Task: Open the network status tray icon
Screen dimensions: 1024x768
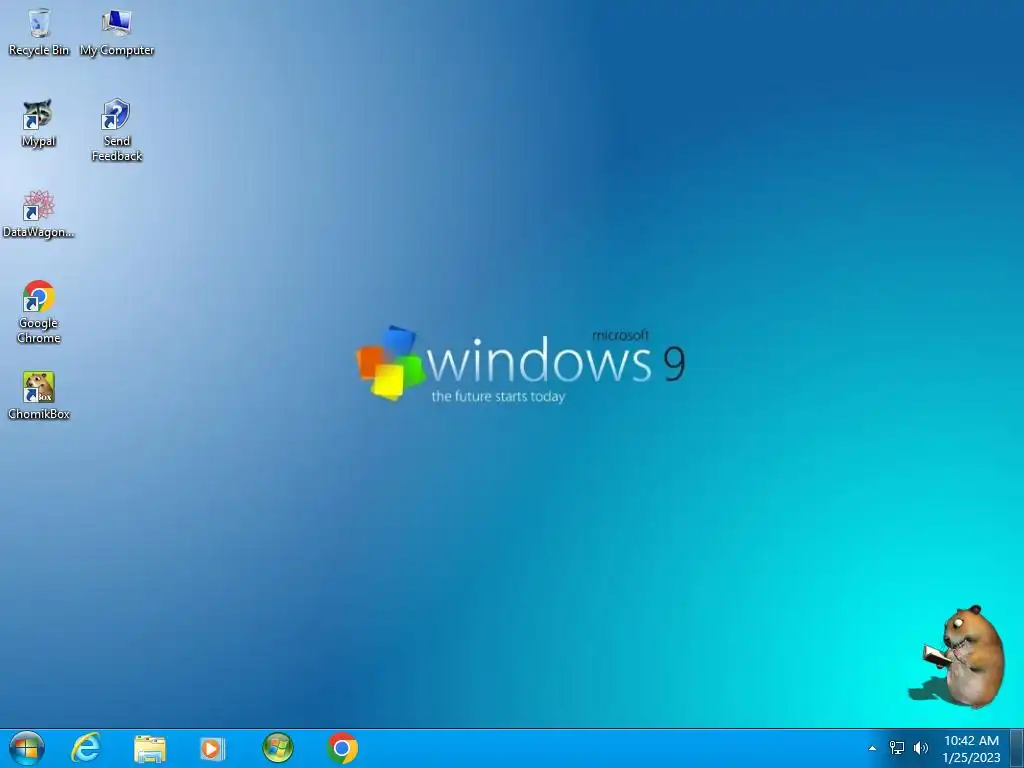Action: click(897, 748)
